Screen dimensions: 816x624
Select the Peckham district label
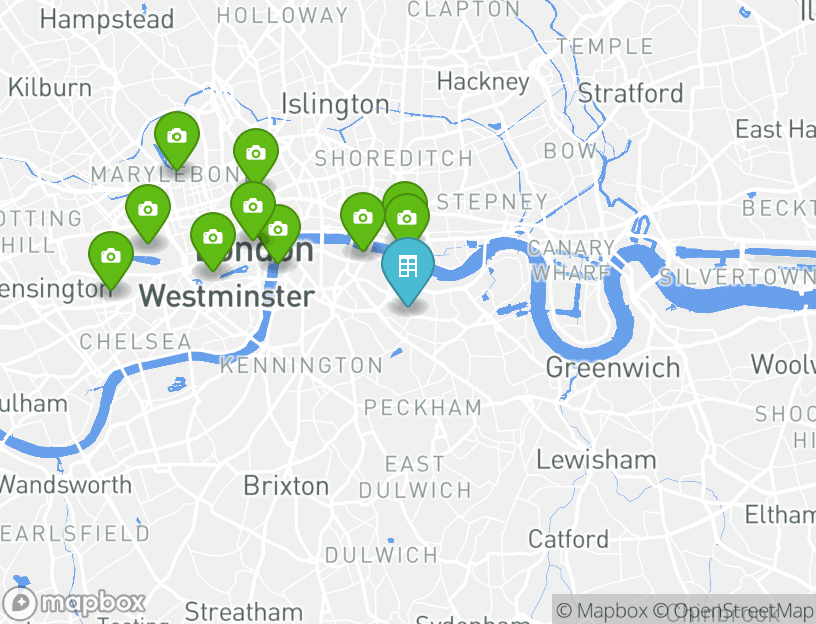click(x=423, y=407)
